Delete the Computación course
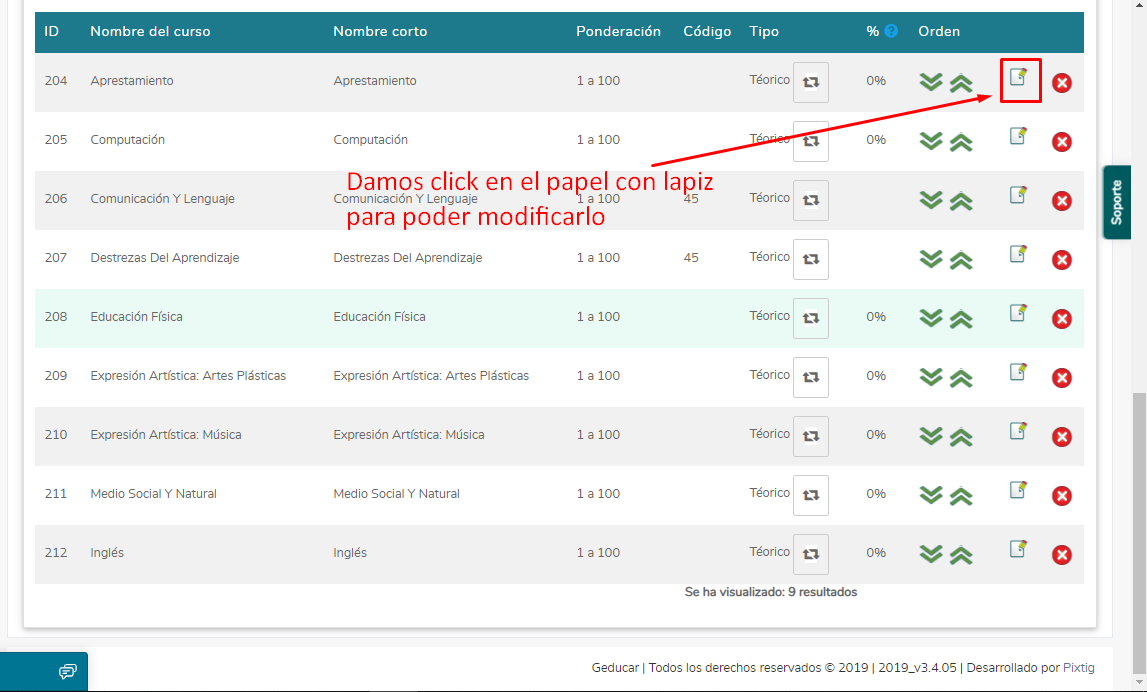The width and height of the screenshot is (1147, 692). pyautogui.click(x=1061, y=142)
